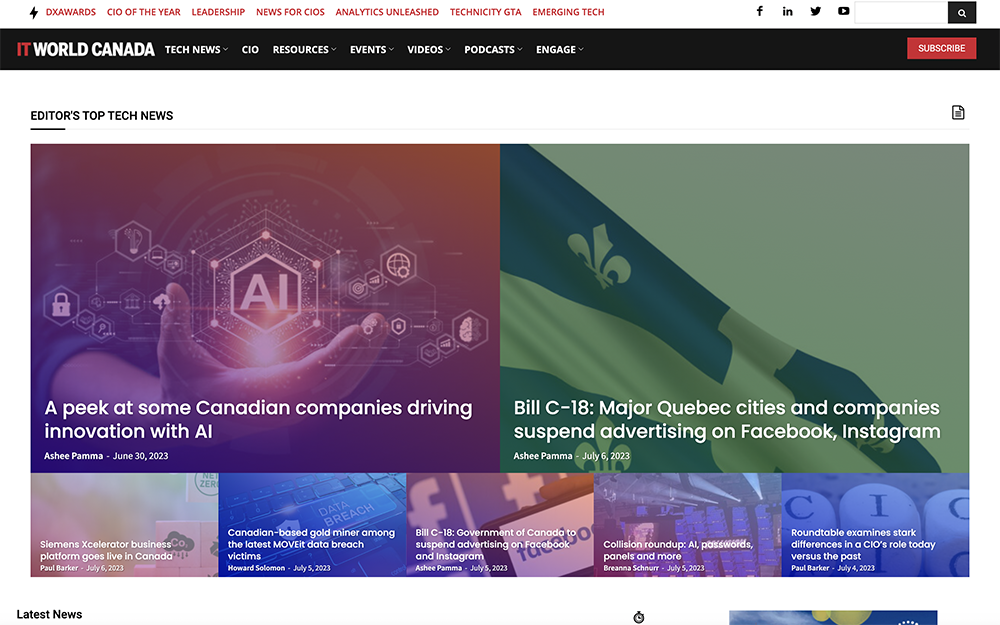Open the Siemens Xcelerator article tile
Screen dimensions: 1000x625
106,550
